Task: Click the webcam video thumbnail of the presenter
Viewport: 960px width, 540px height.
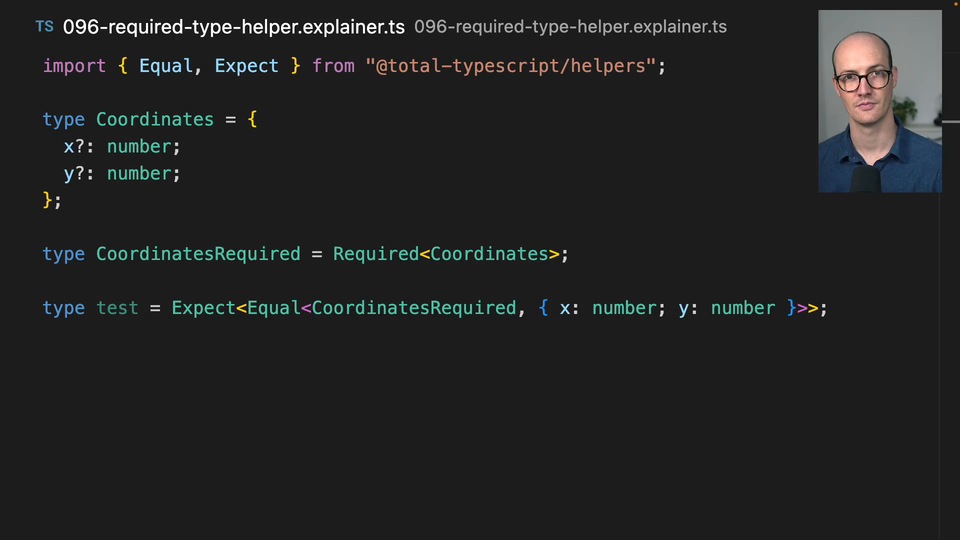Action: click(879, 101)
